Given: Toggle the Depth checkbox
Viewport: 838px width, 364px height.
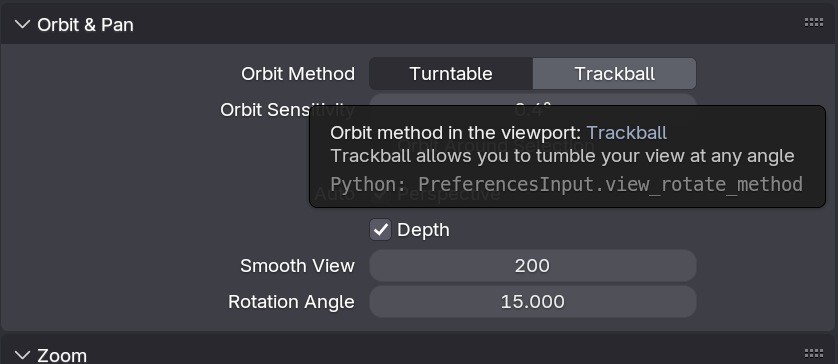Looking at the screenshot, I should pos(380,230).
